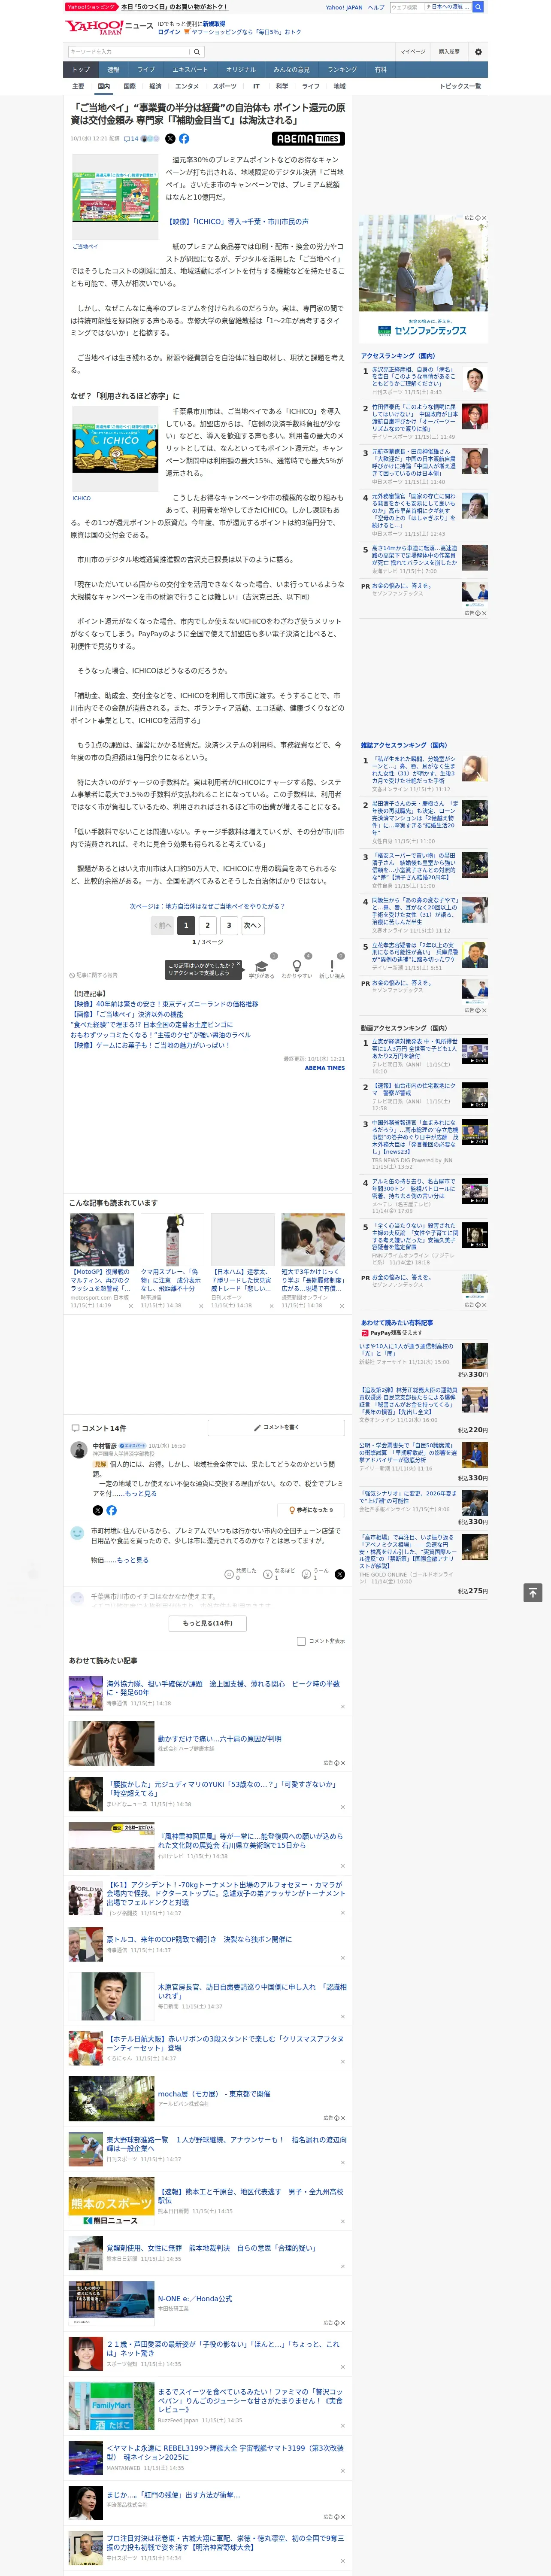
Task: Toggle コメント非表示 checkbox
Action: coord(301,1641)
